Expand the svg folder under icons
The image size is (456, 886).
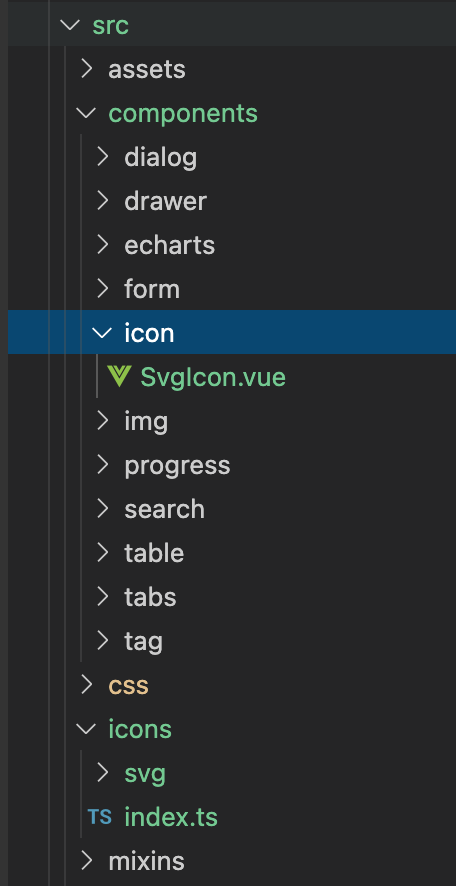(145, 772)
